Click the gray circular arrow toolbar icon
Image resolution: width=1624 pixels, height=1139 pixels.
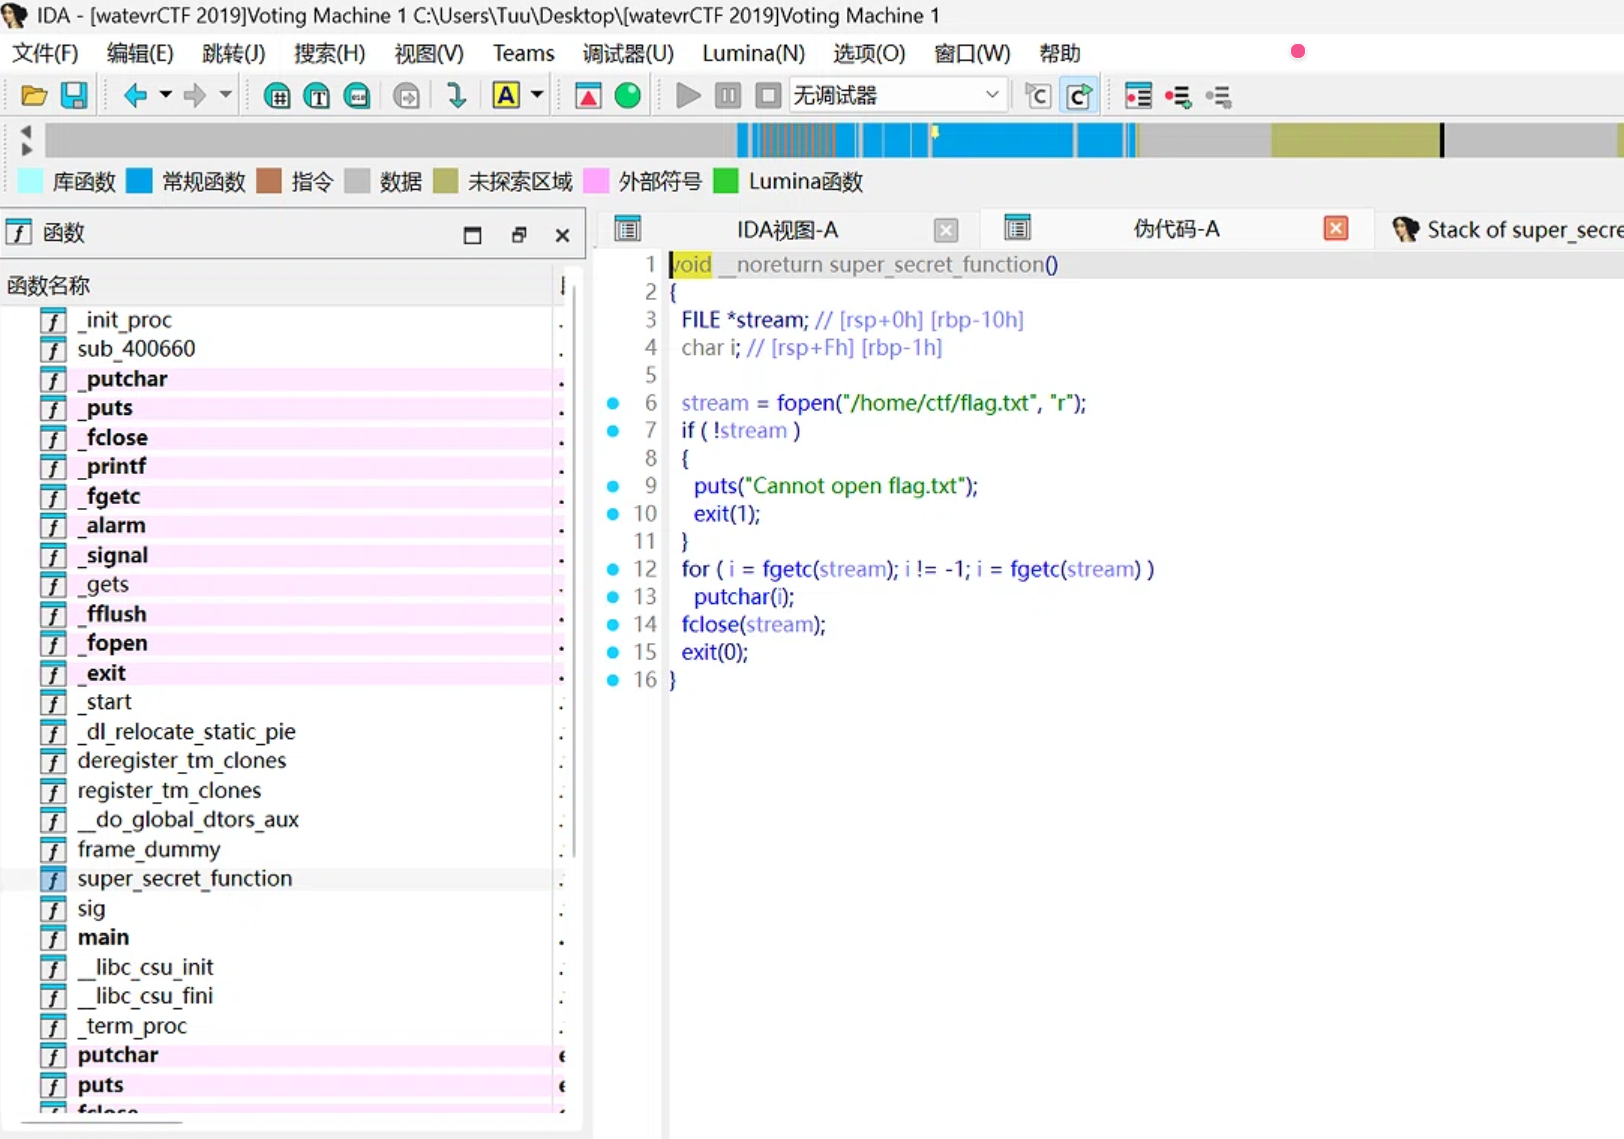(406, 96)
